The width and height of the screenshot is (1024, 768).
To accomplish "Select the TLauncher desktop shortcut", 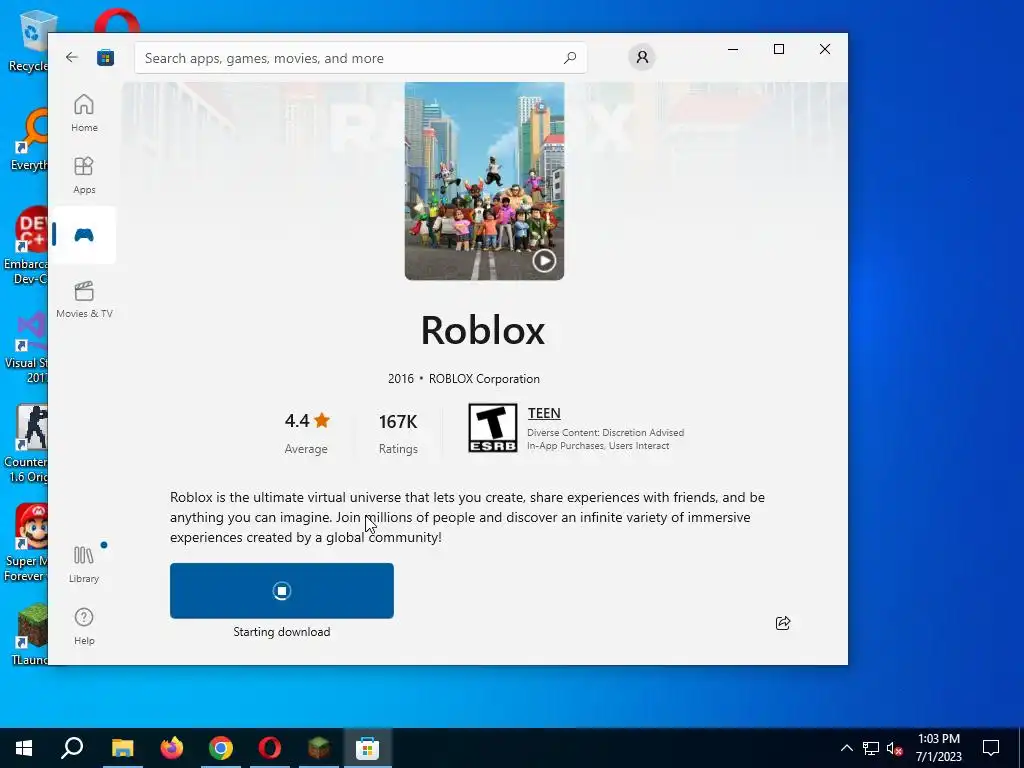I will coord(29,635).
